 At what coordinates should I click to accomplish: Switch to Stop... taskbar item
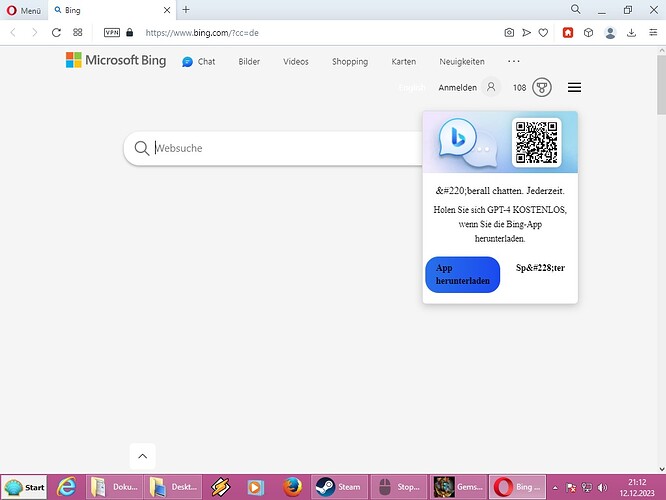coord(398,487)
